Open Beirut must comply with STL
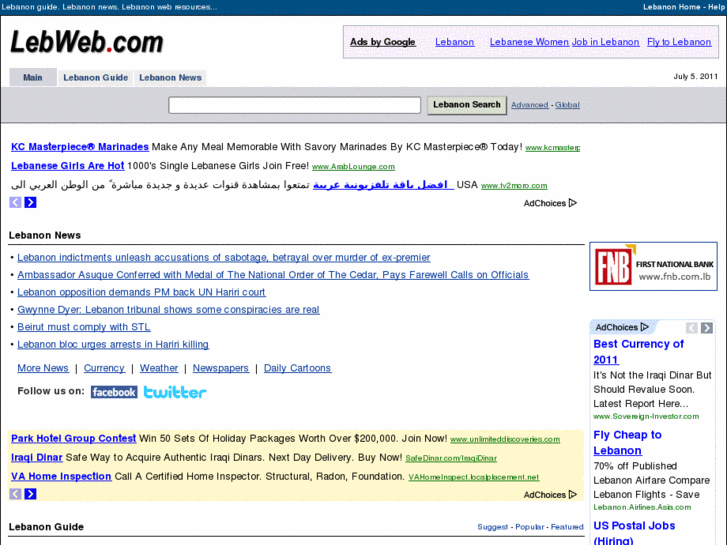The height and width of the screenshot is (545, 727). 84,327
